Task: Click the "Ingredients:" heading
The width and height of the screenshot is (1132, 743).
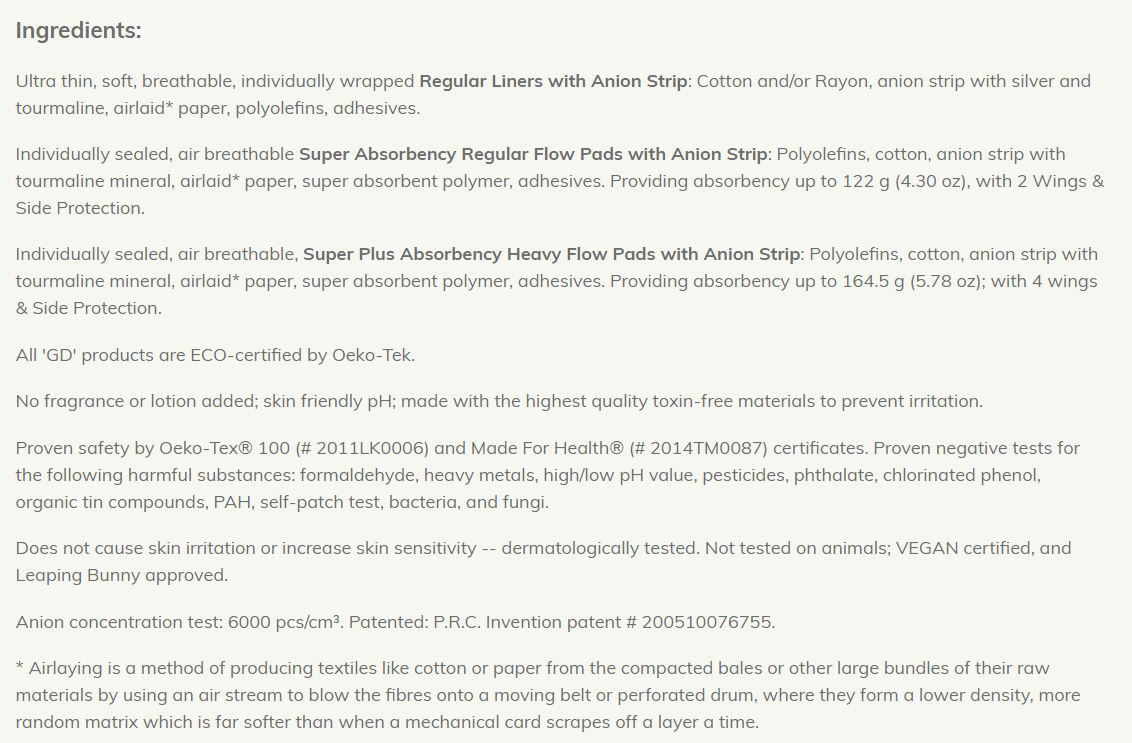Action: pyautogui.click(x=78, y=31)
